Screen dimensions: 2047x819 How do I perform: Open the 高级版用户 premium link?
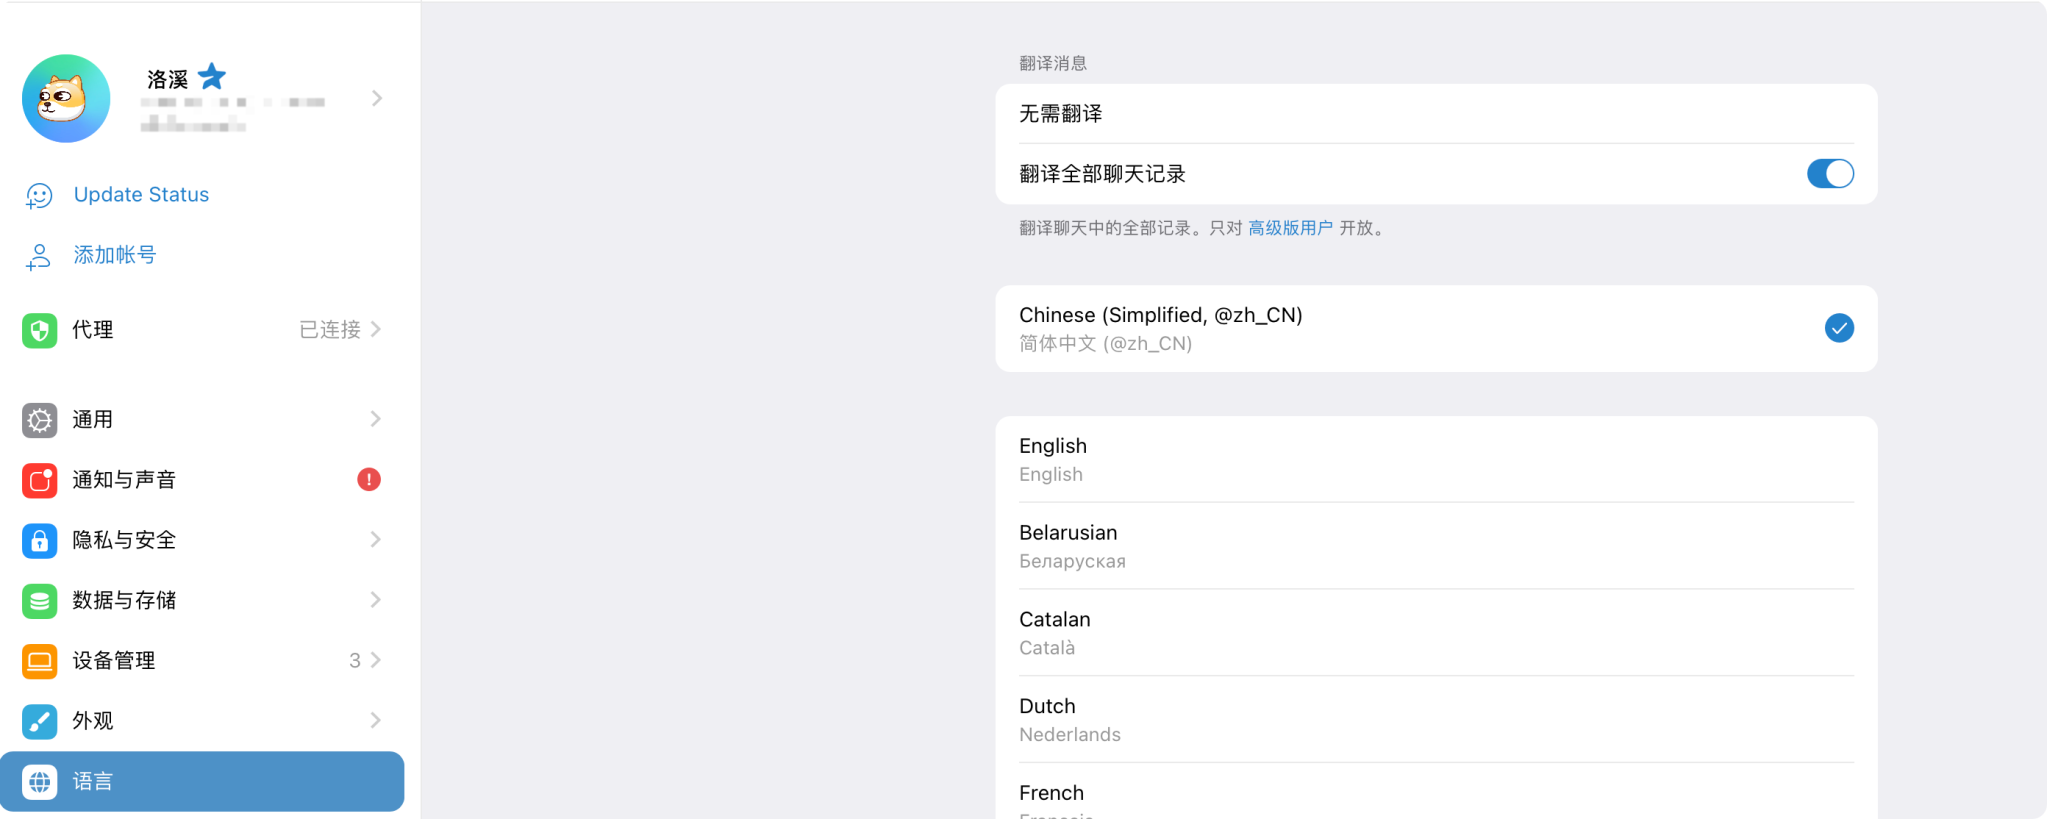tap(1290, 228)
